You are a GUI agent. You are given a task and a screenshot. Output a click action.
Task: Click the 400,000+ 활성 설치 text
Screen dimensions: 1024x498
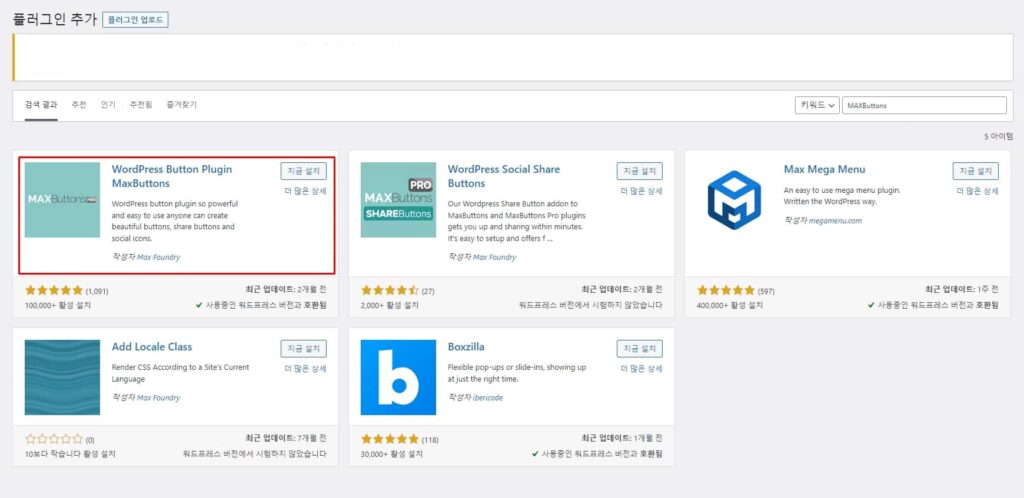(729, 305)
